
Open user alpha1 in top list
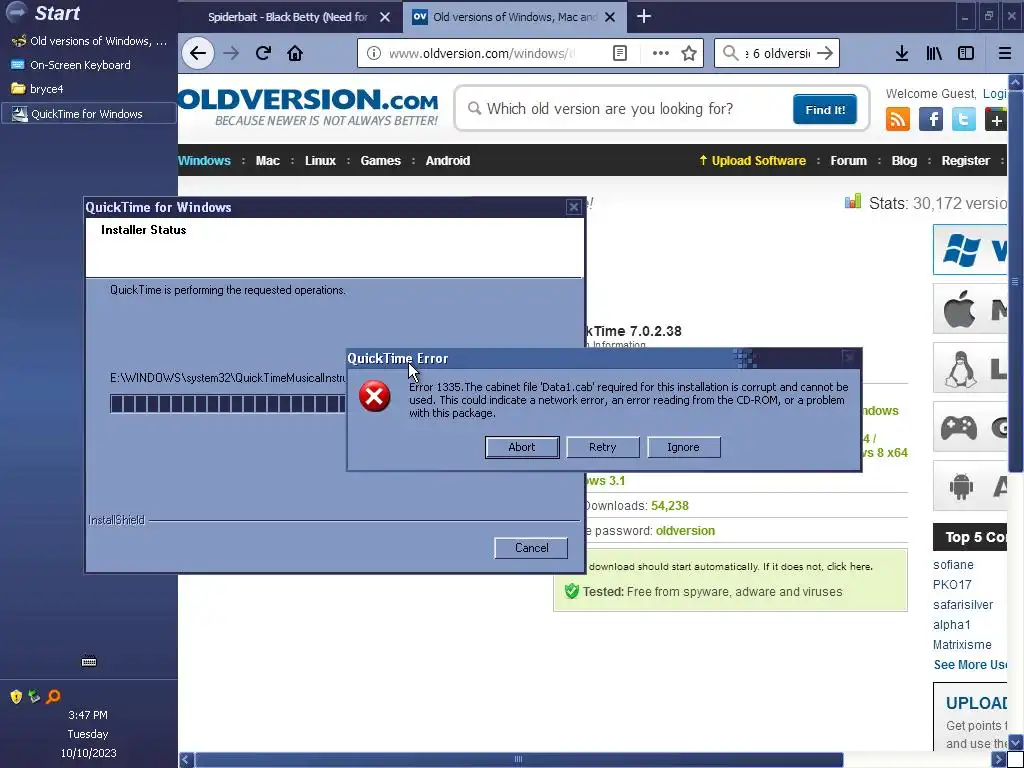(951, 625)
